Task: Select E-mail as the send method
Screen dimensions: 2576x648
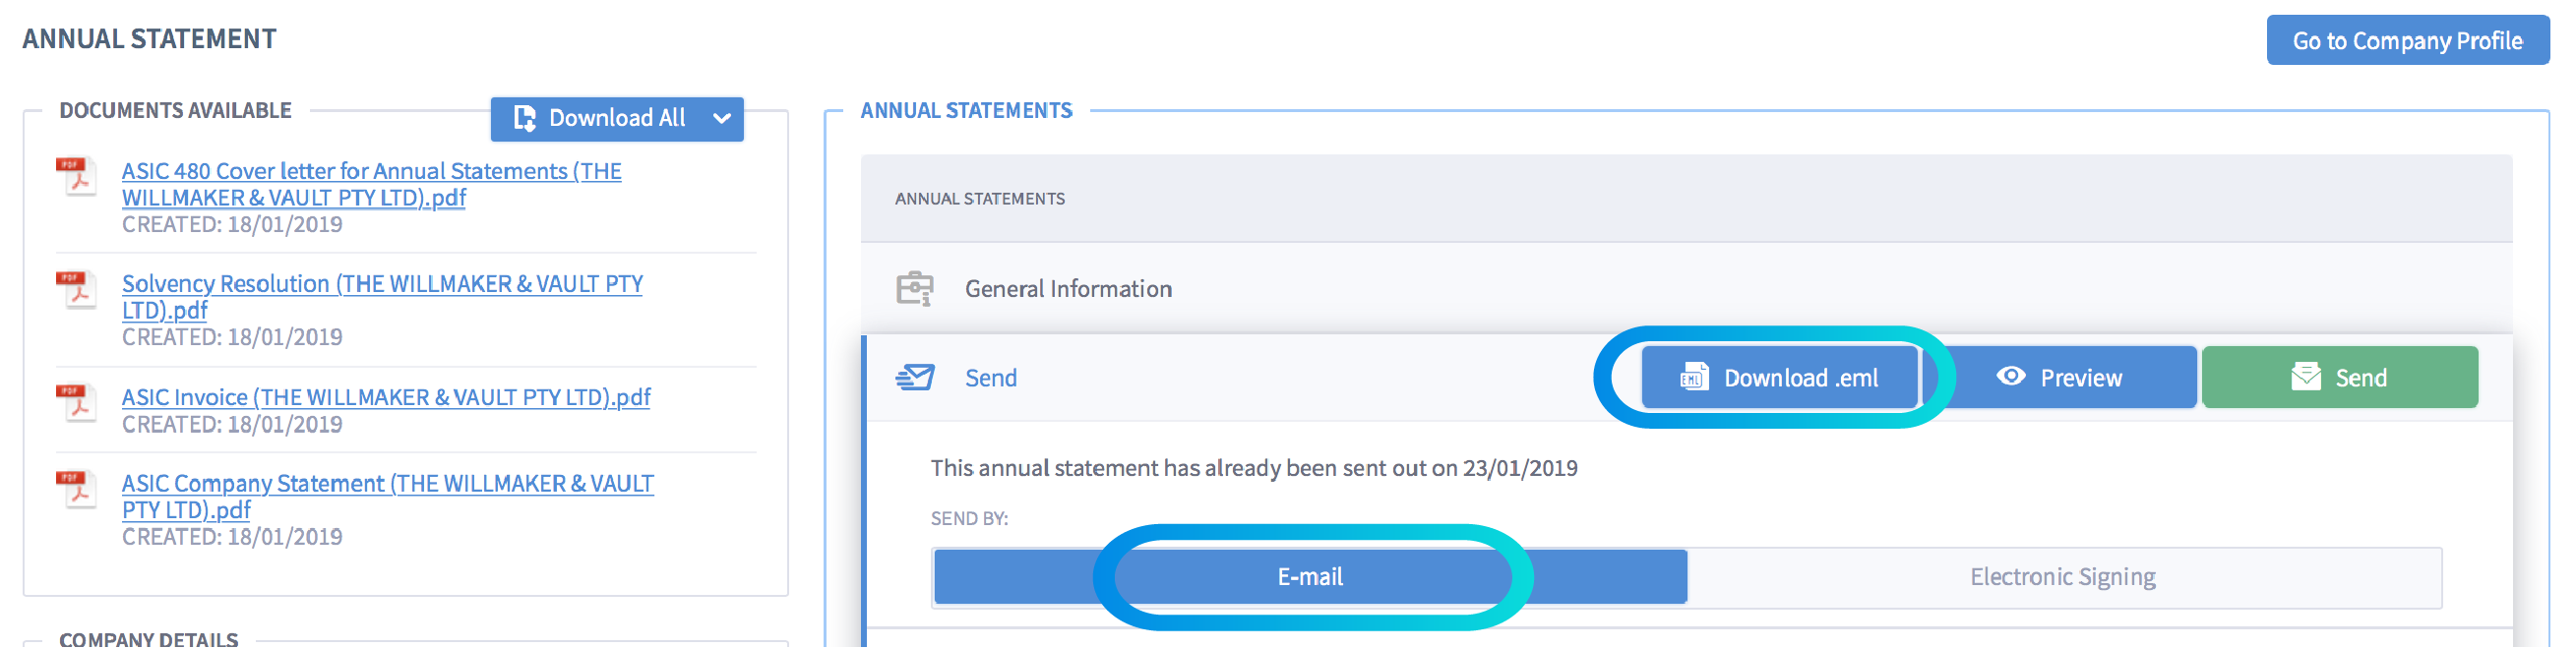Action: pos(1309,577)
